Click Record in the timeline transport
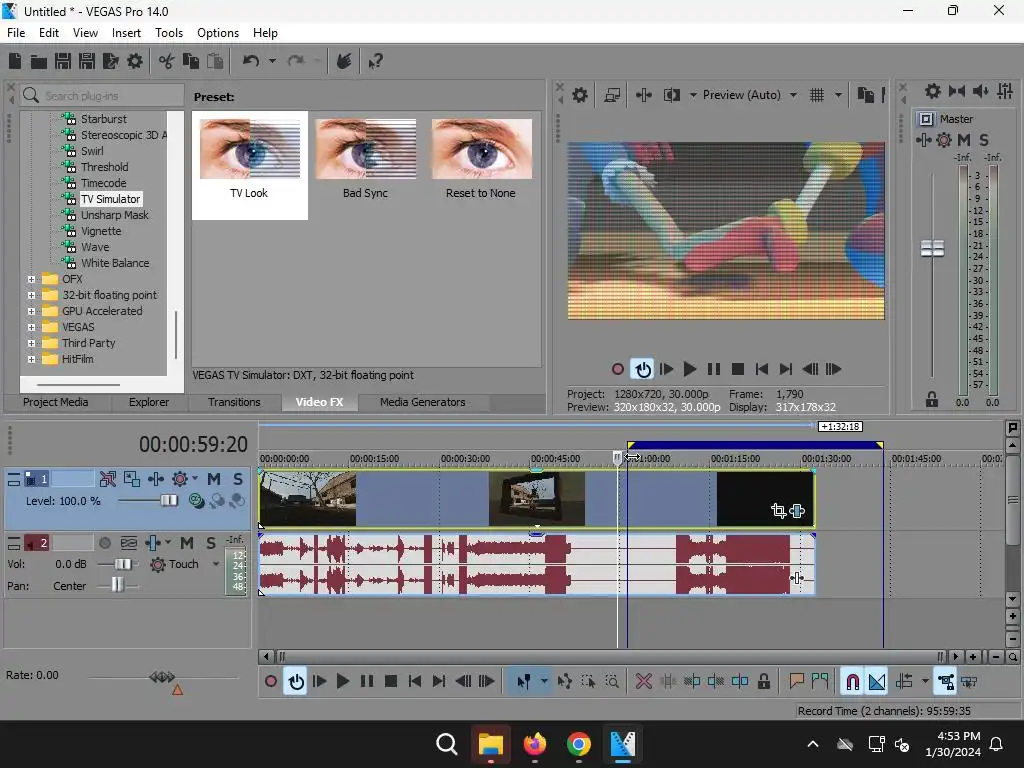 coord(271,682)
